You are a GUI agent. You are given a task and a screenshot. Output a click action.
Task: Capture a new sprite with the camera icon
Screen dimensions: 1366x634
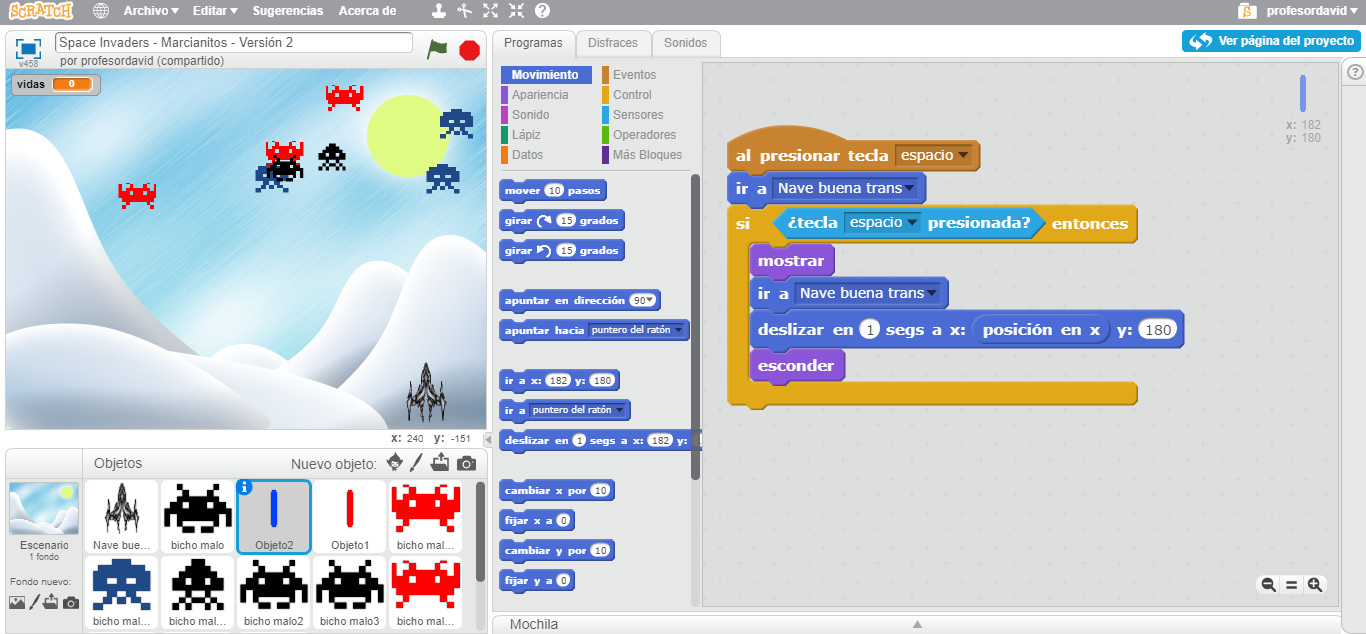click(467, 463)
